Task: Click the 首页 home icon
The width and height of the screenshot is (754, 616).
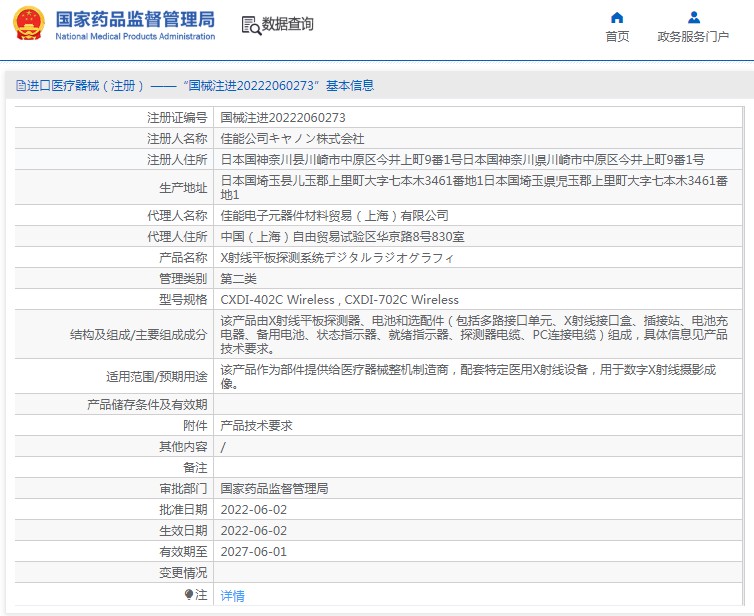Action: point(617,18)
